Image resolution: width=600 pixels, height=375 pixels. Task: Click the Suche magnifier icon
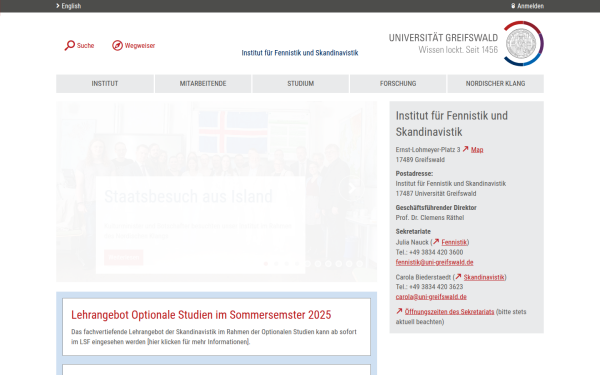tap(69, 46)
